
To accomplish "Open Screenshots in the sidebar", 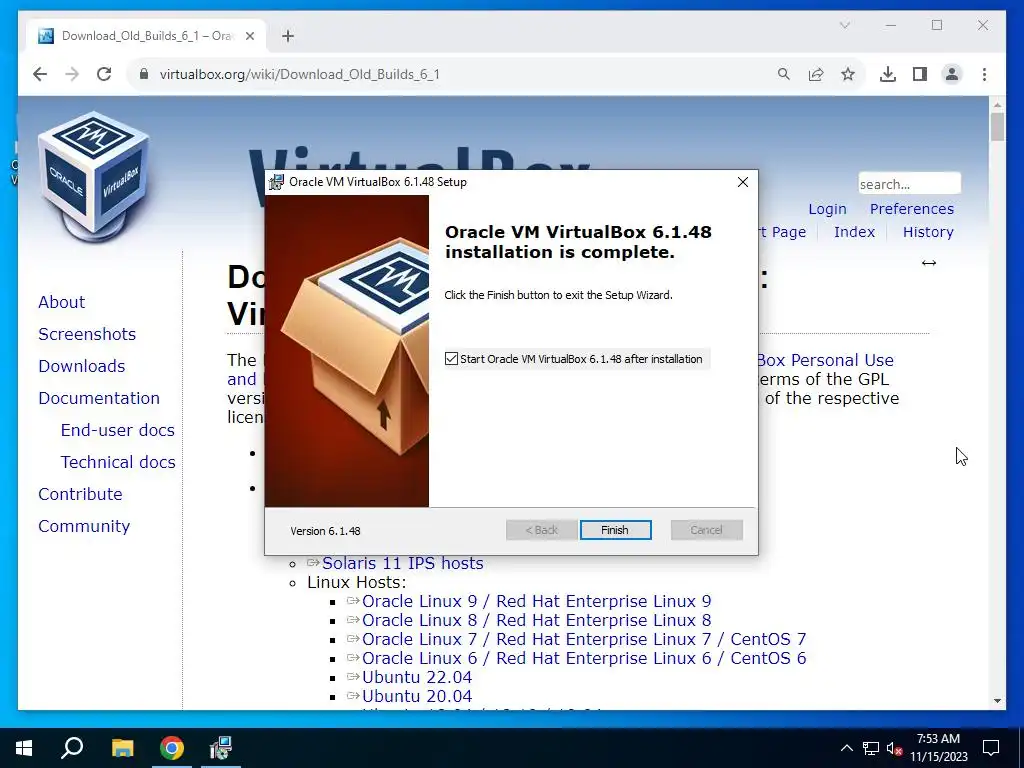I will [87, 334].
